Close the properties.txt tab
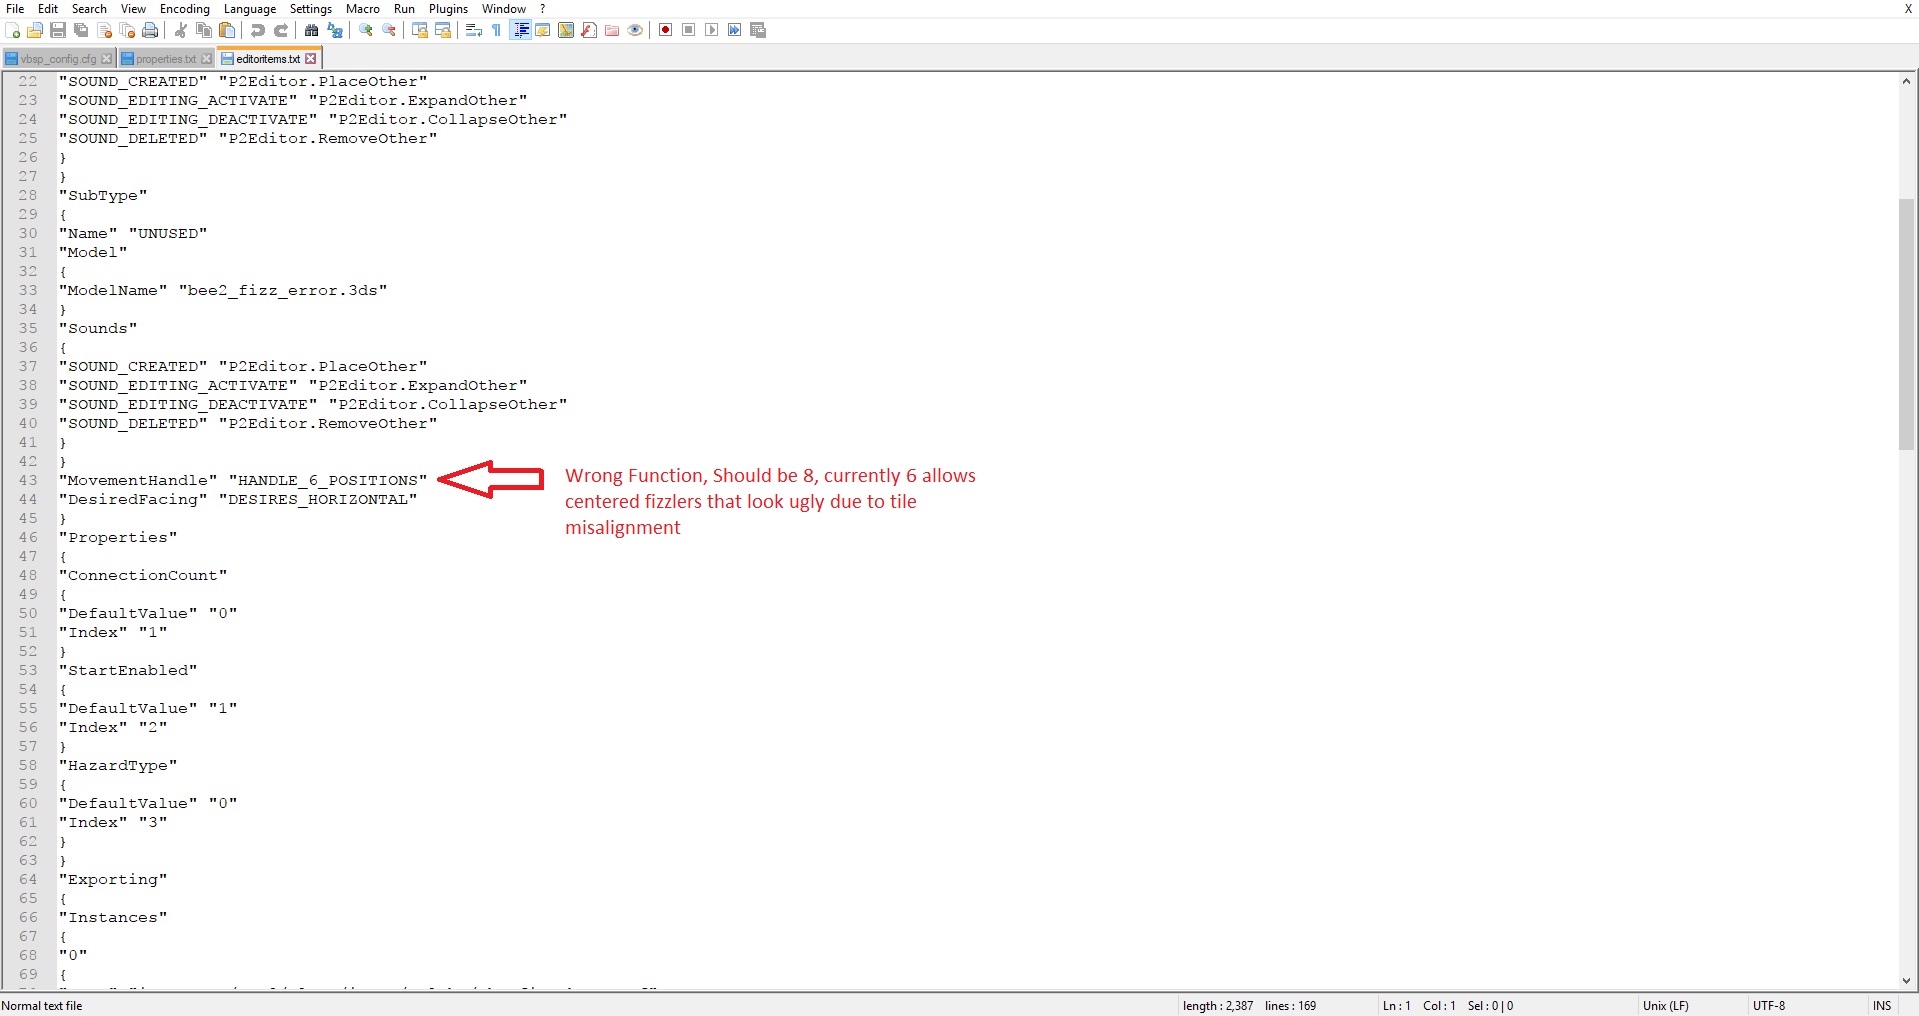Image resolution: width=1919 pixels, height=1016 pixels. [x=207, y=59]
